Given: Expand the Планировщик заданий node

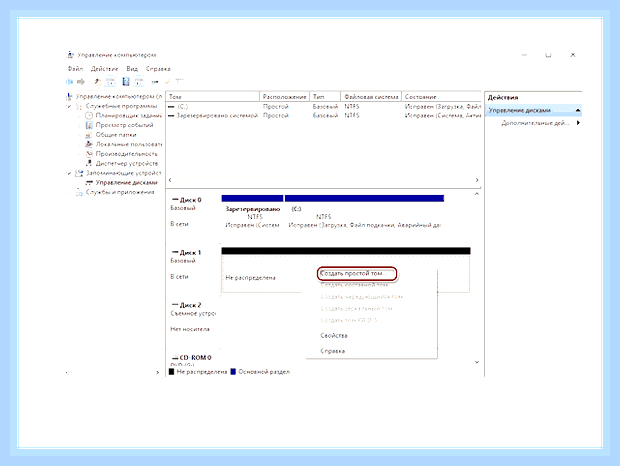Looking at the screenshot, I should pos(79,116).
